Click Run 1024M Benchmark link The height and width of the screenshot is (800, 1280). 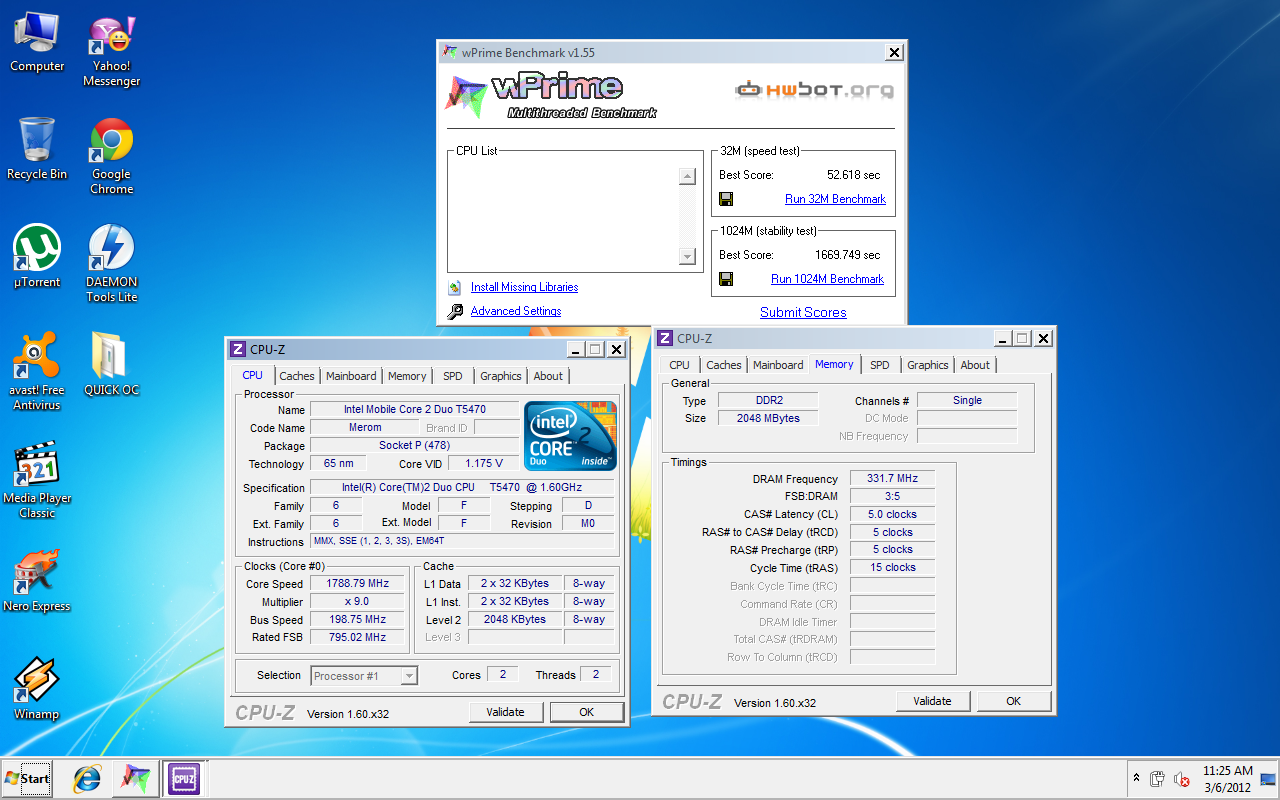828,279
